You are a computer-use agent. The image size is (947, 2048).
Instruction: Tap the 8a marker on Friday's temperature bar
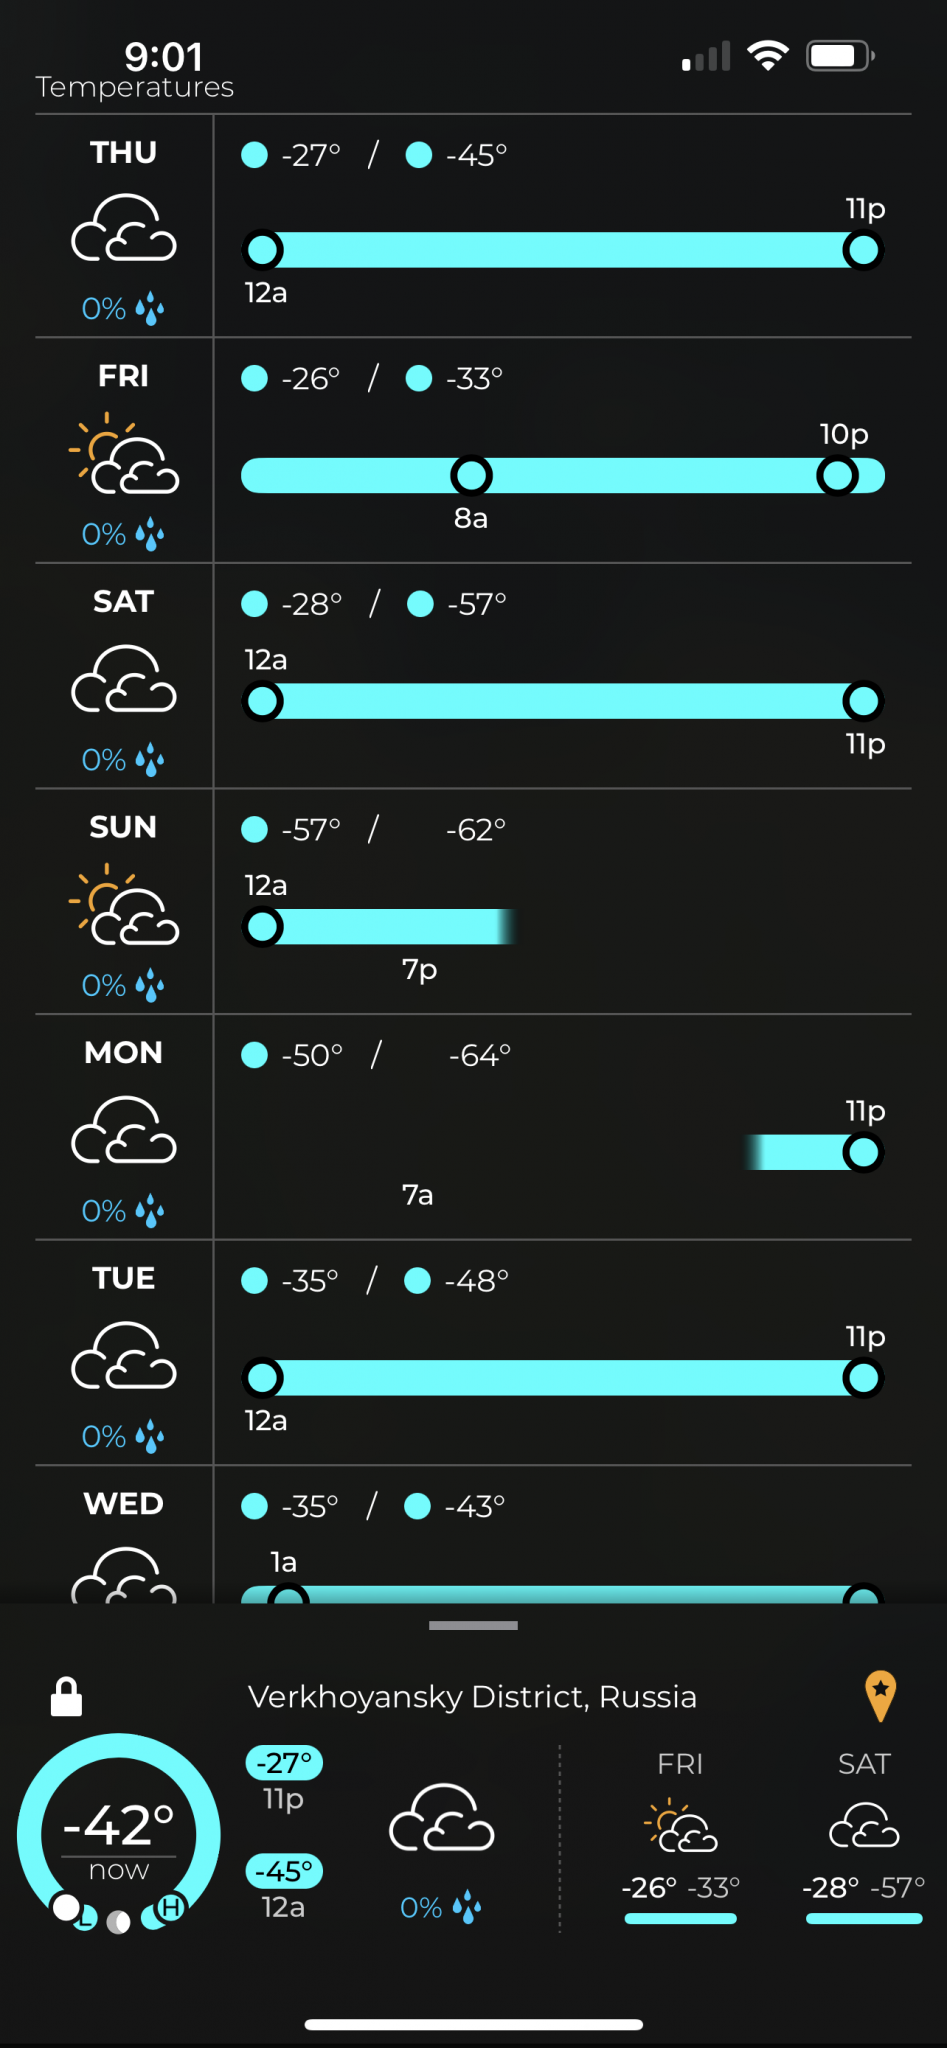coord(471,476)
